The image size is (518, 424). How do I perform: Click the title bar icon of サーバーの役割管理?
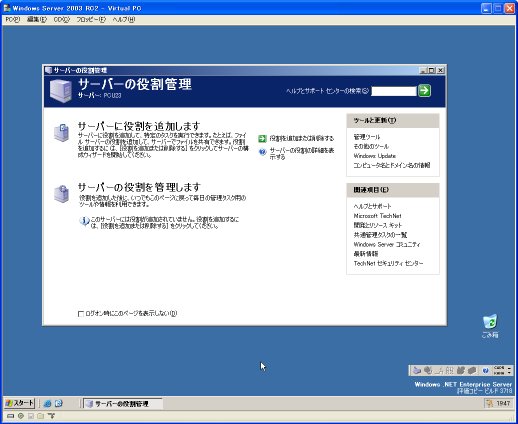click(49, 70)
